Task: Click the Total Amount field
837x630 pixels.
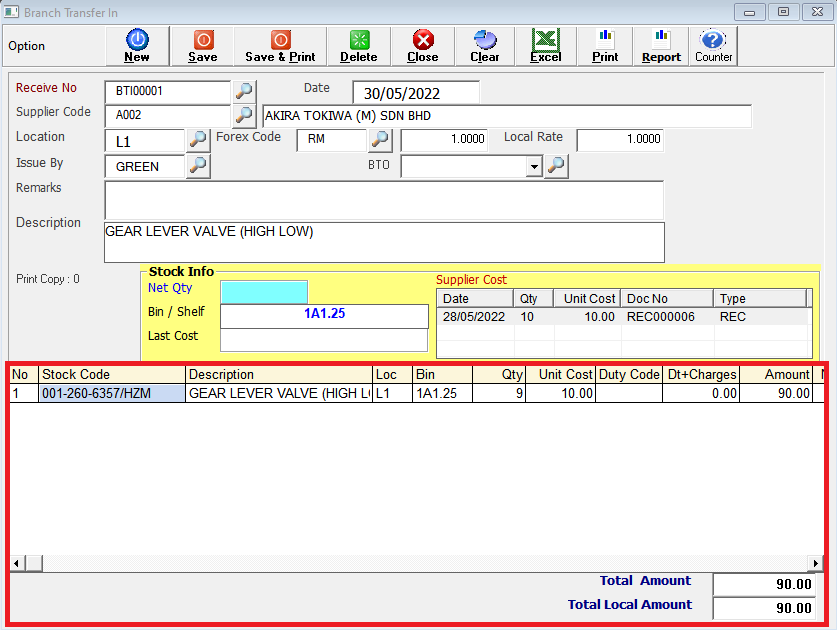Action: point(764,584)
